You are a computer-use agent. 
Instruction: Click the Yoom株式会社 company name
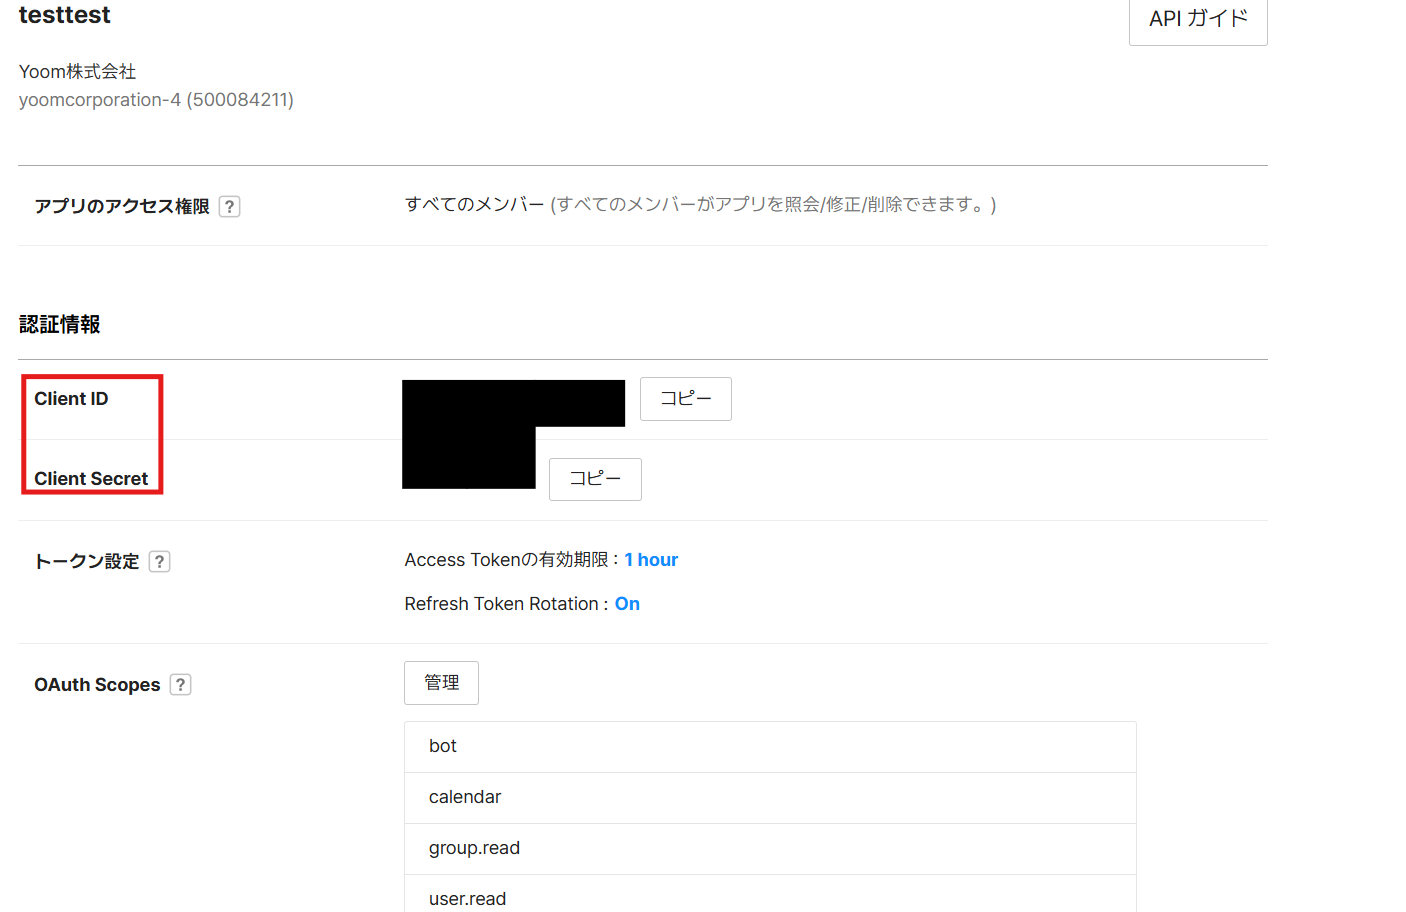(x=77, y=72)
